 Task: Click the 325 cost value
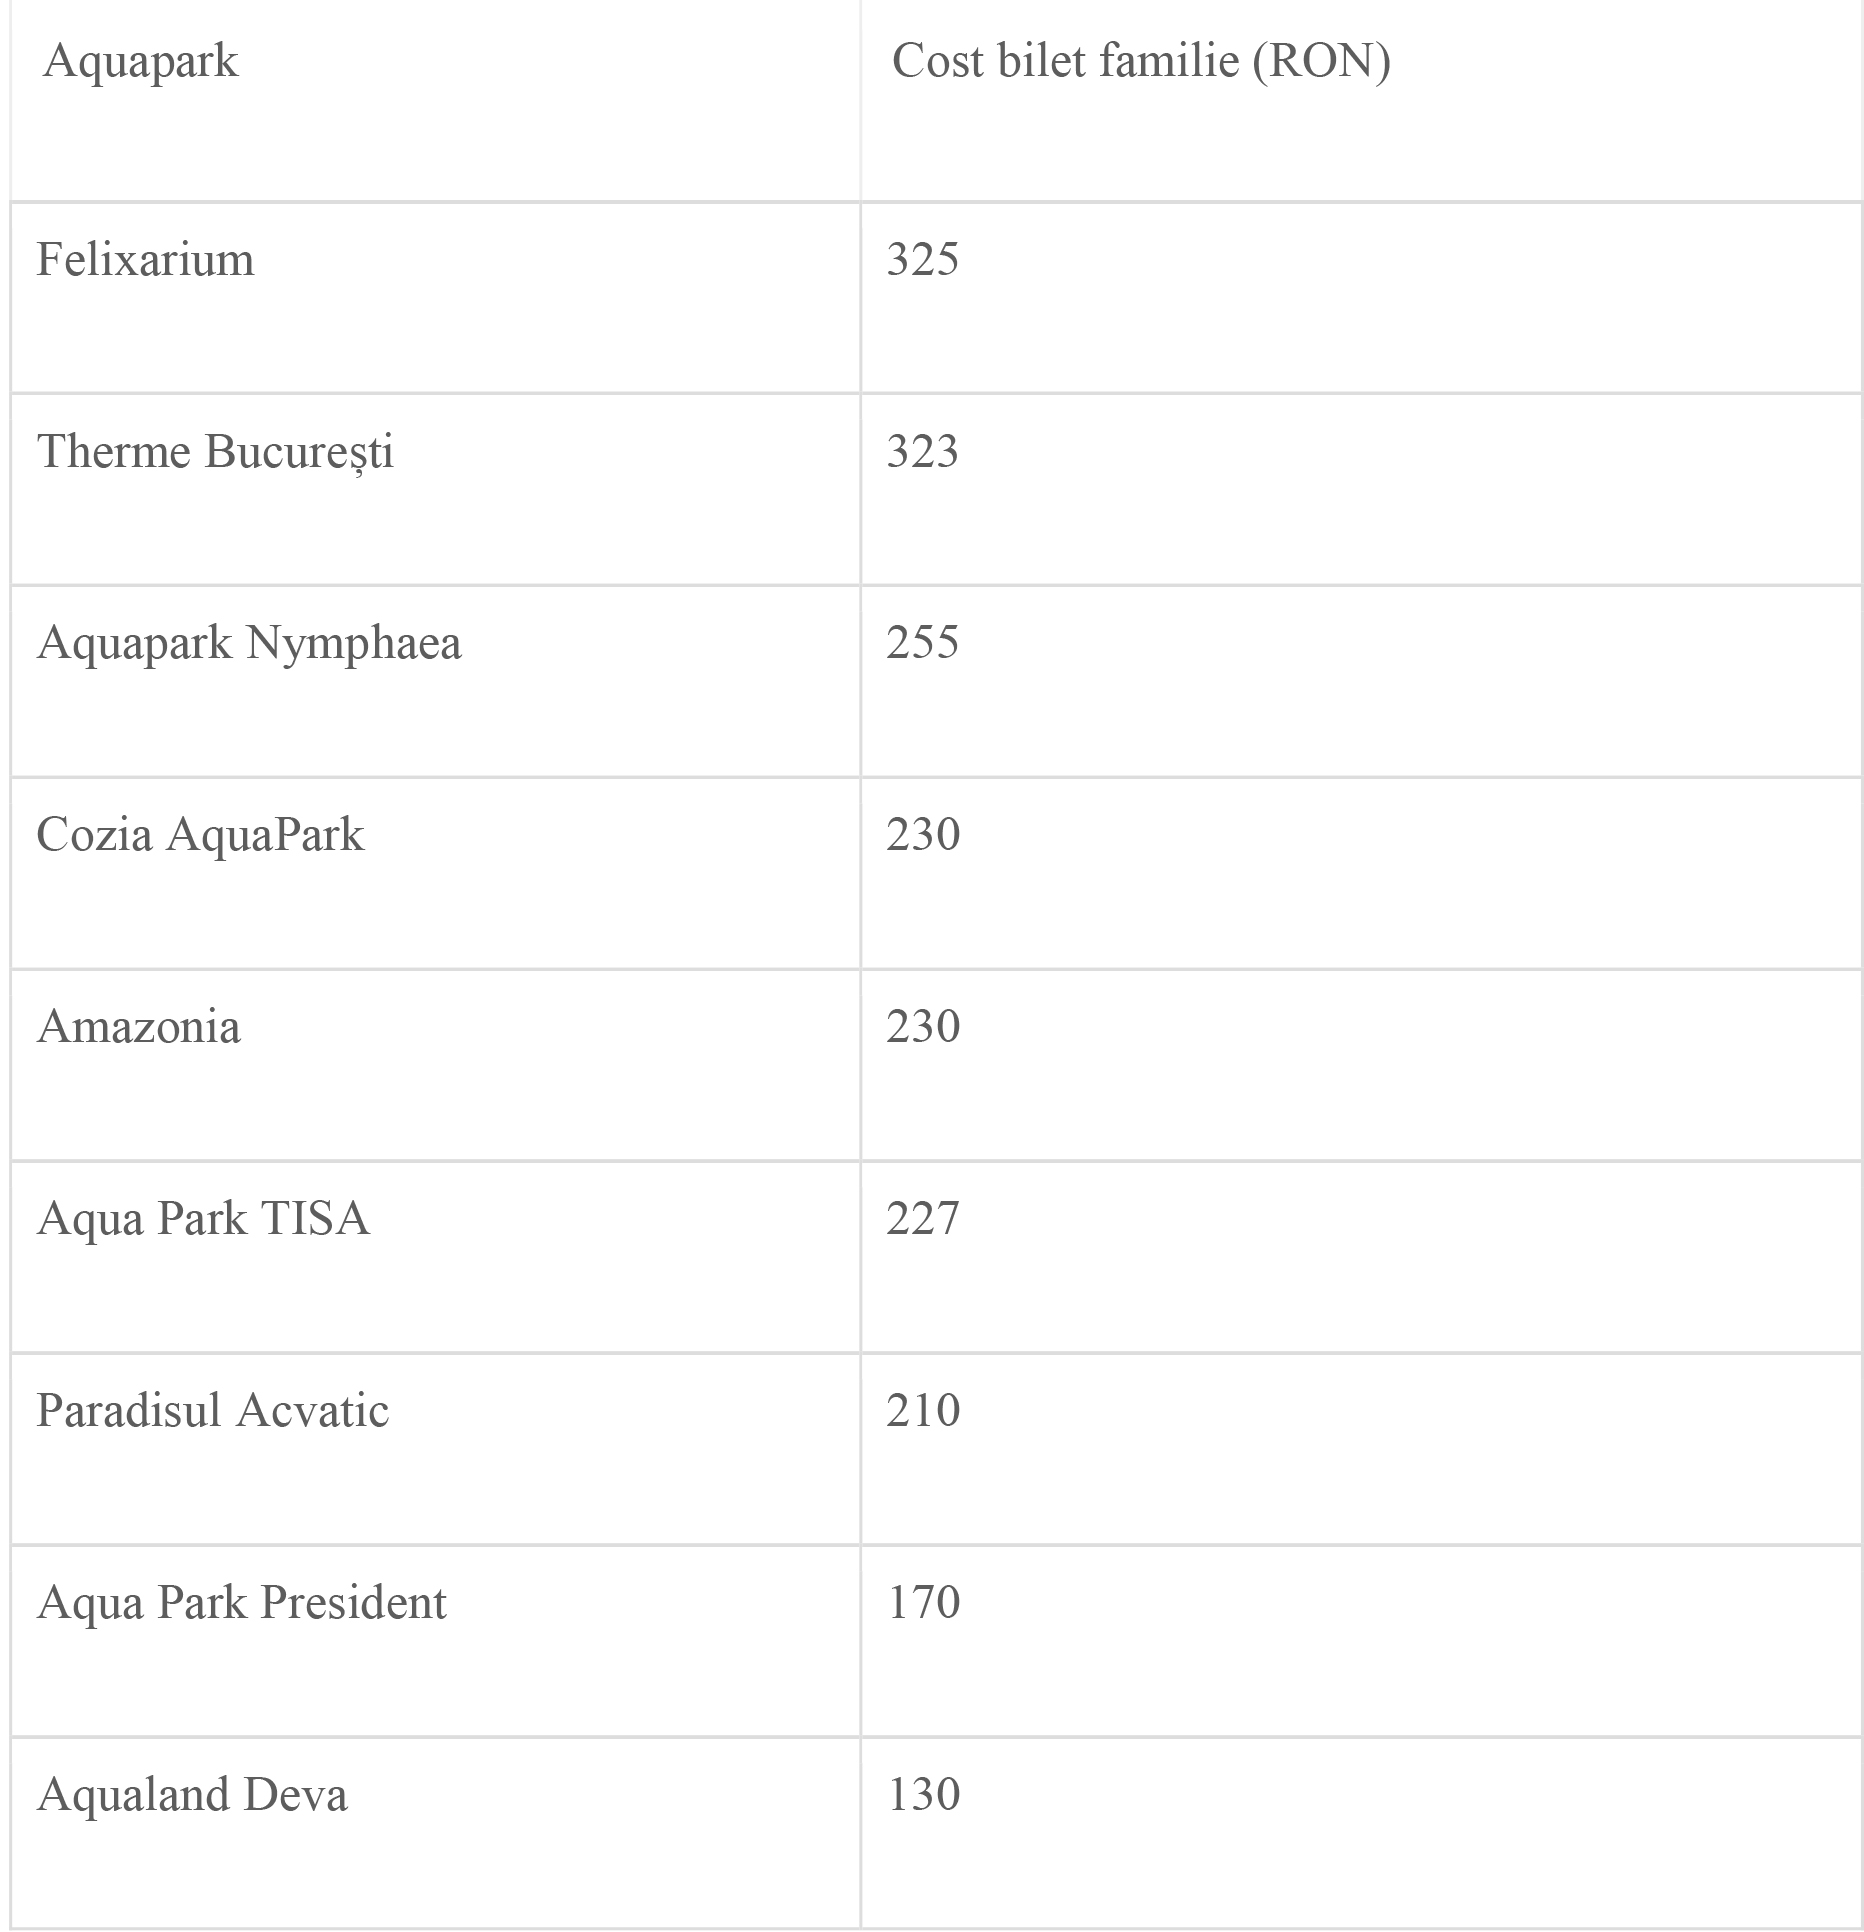922,260
